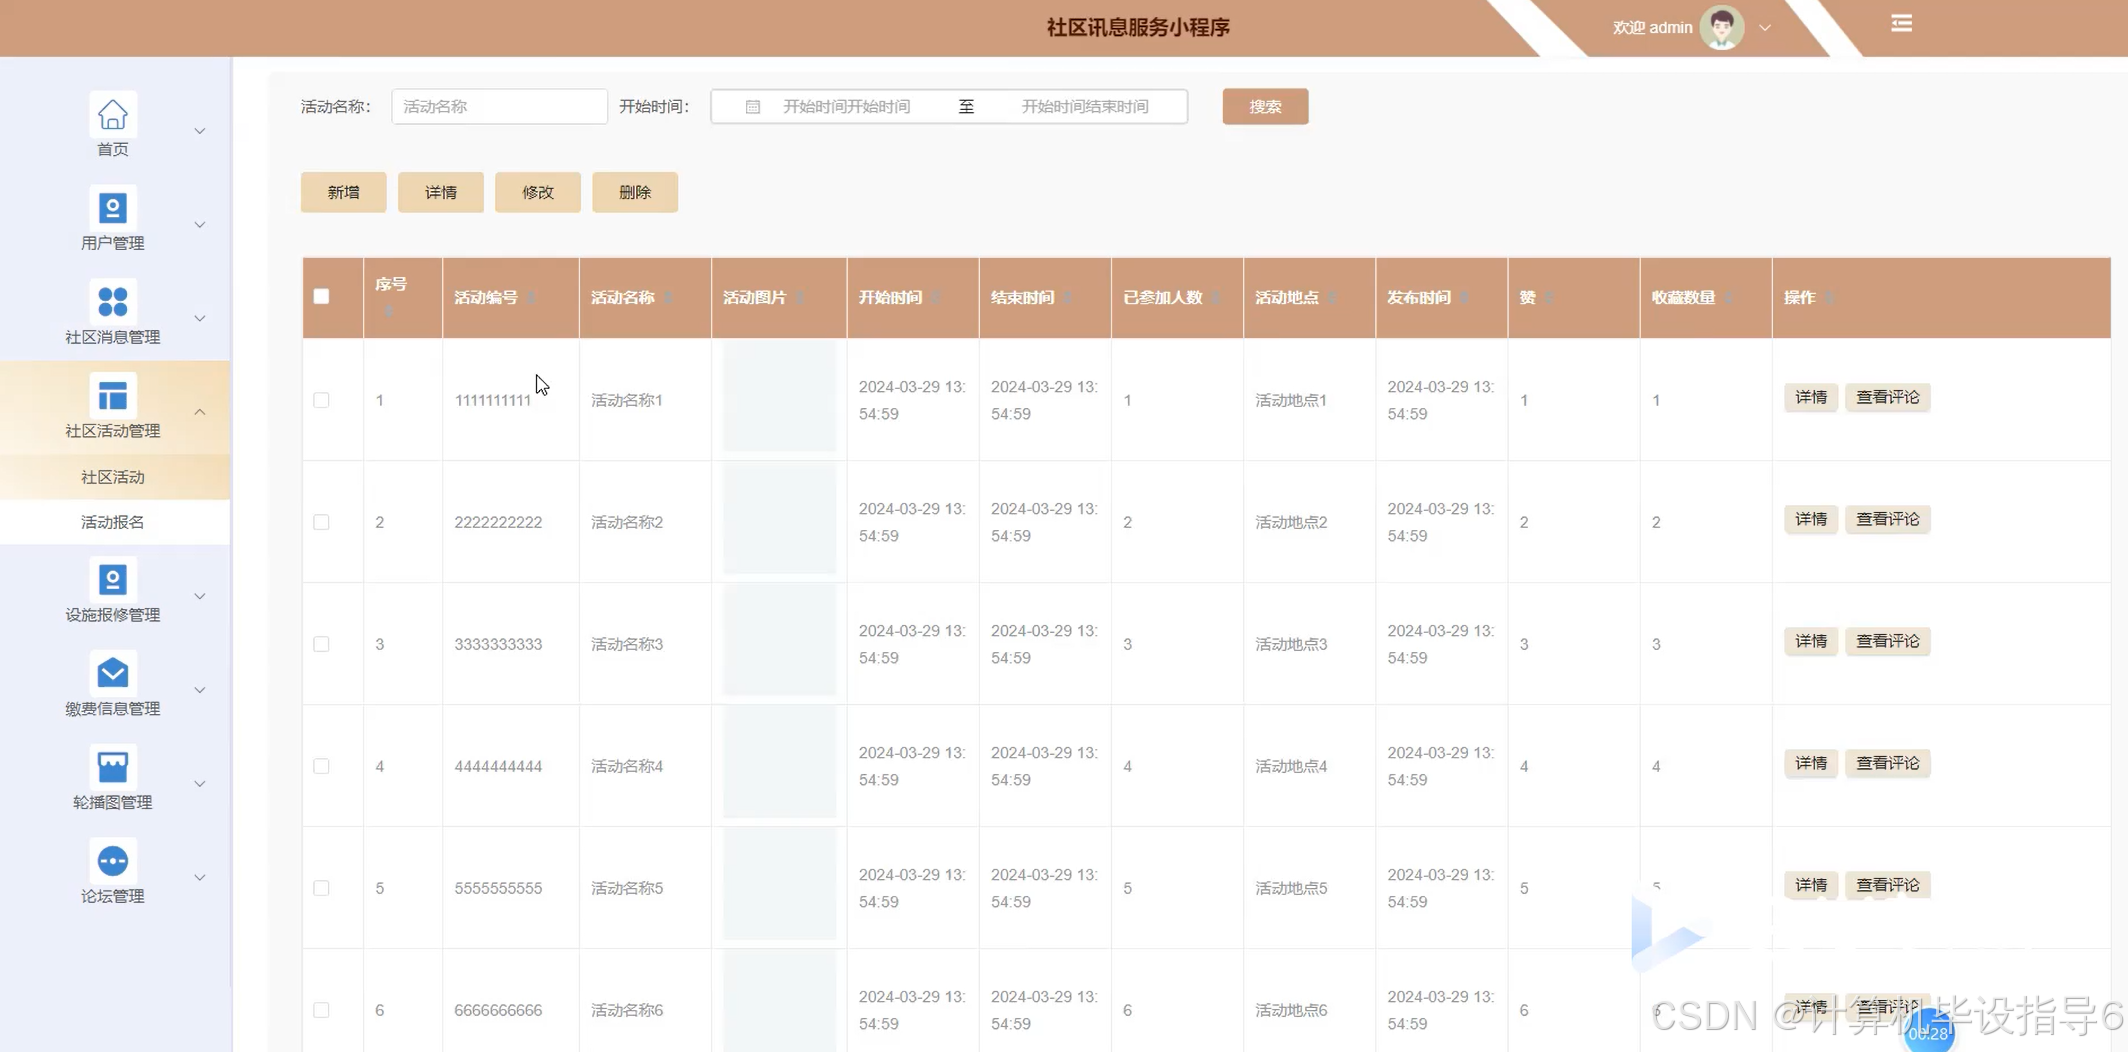This screenshot has width=2128, height=1052.
Task: Check the select-all header checkbox
Action: point(321,296)
